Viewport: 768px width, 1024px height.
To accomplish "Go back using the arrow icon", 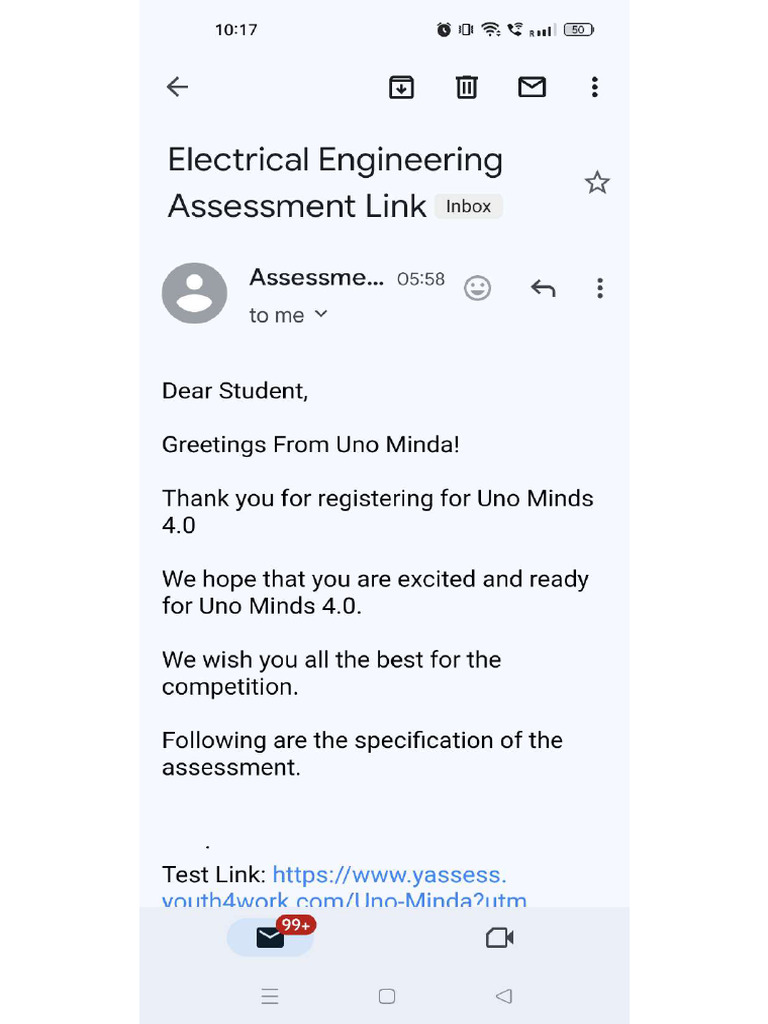I will pyautogui.click(x=177, y=87).
